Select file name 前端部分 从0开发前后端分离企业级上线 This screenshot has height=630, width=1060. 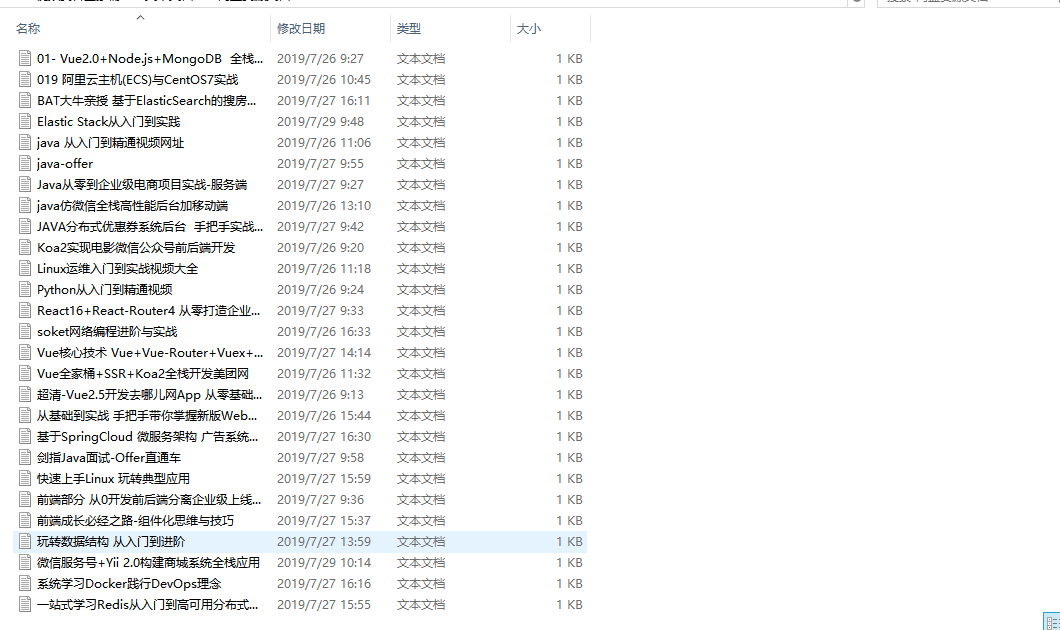149,499
